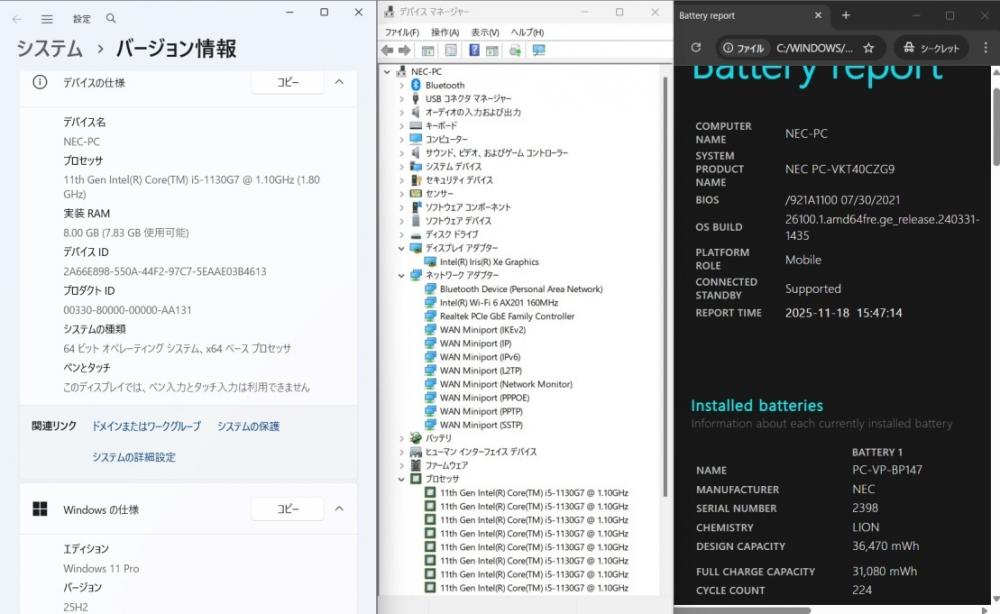
Task: Collapse the デバイスの仕様 section chevron
Action: pos(339,82)
